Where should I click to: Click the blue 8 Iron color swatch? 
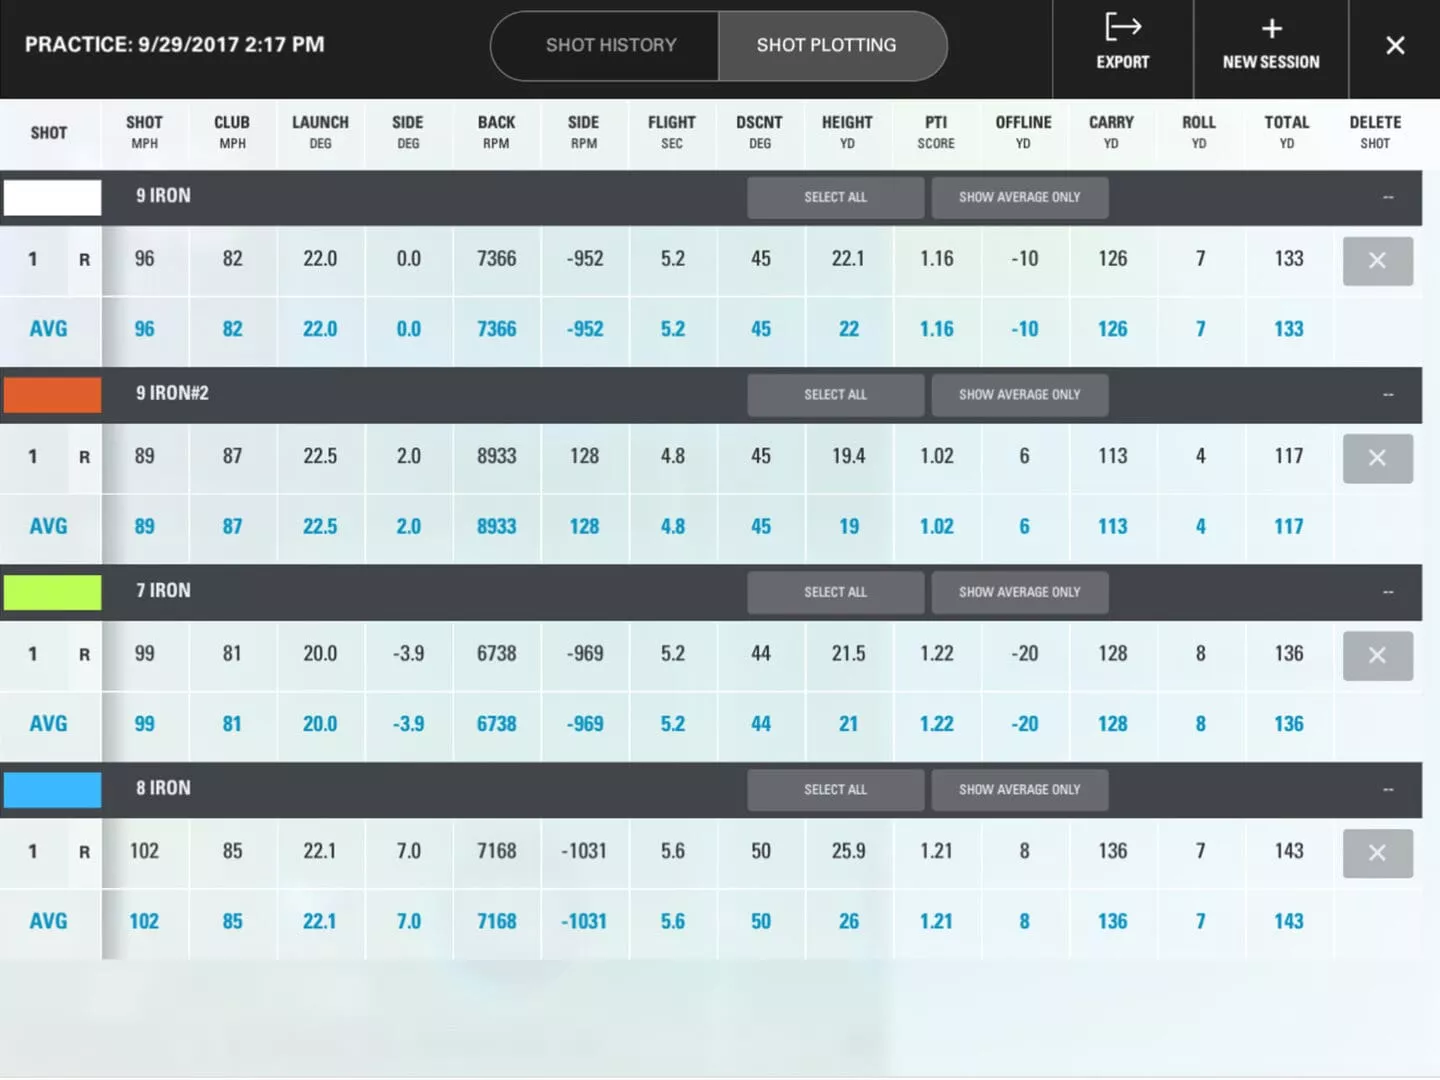pyautogui.click(x=52, y=790)
